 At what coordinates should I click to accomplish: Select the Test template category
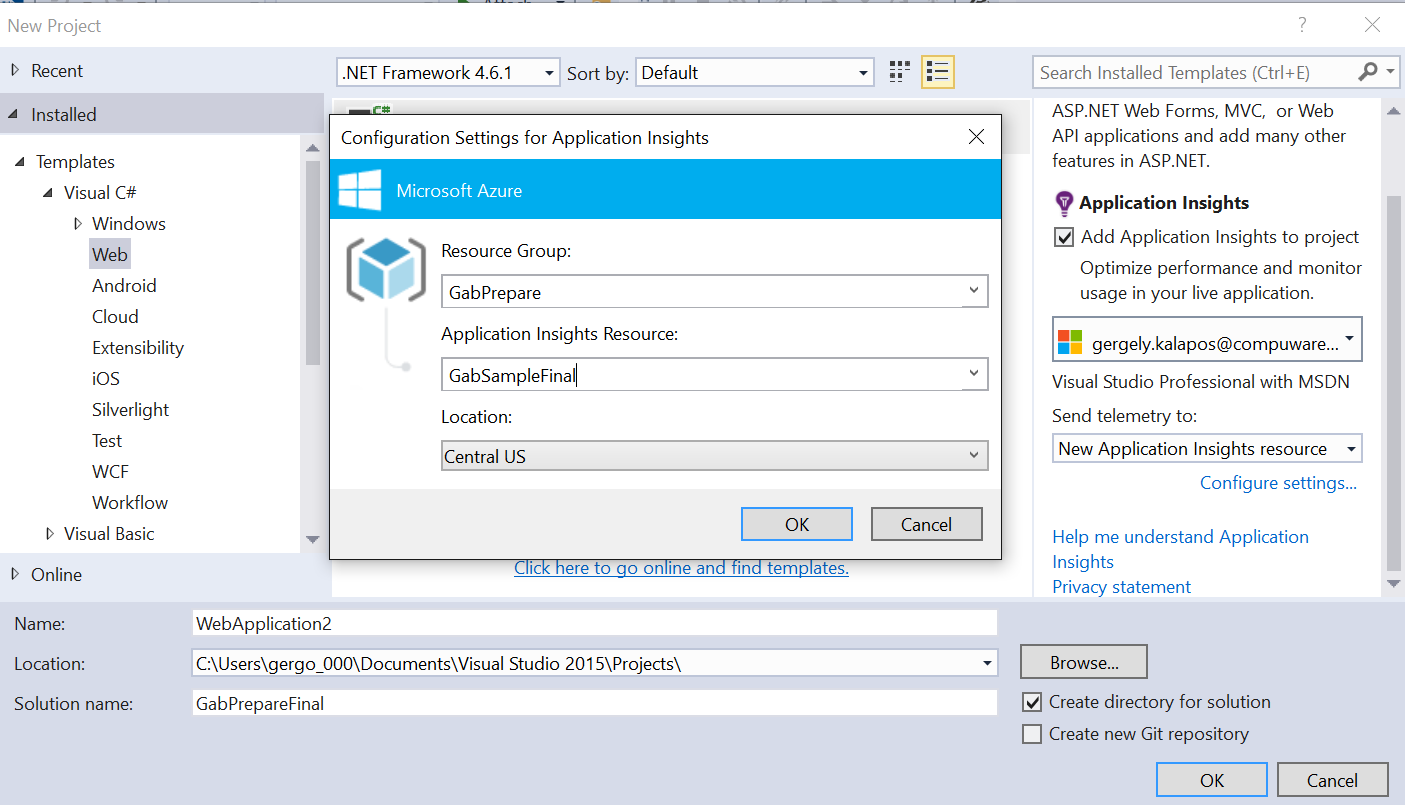107,440
